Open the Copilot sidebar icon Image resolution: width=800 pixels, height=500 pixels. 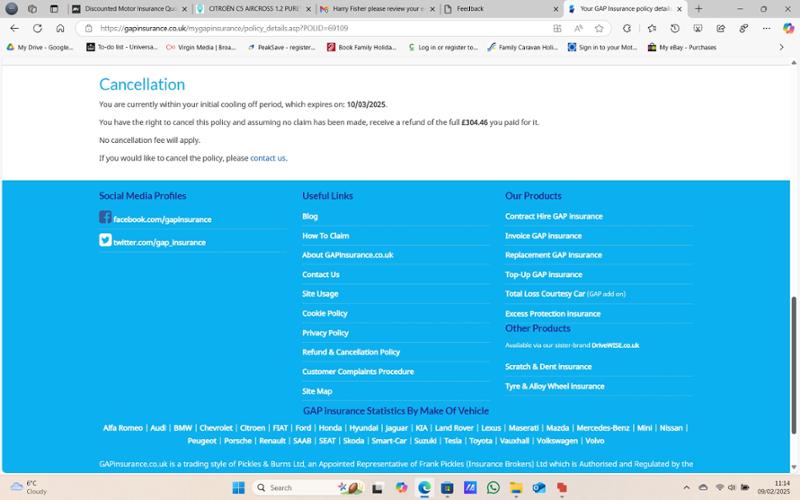pyautogui.click(x=788, y=29)
